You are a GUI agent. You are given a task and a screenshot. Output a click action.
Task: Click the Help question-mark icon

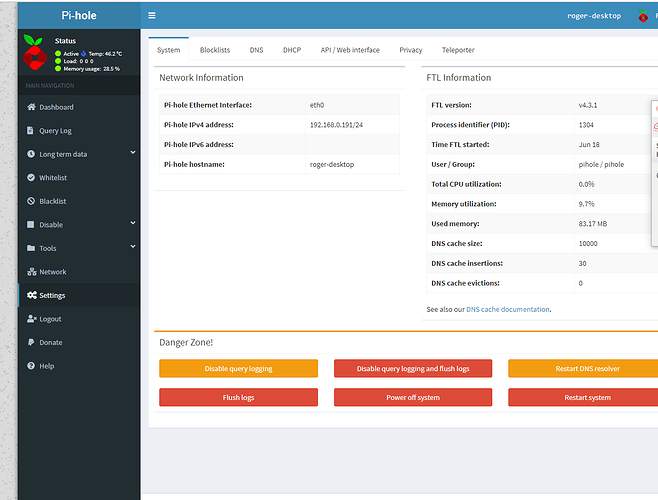(31, 366)
